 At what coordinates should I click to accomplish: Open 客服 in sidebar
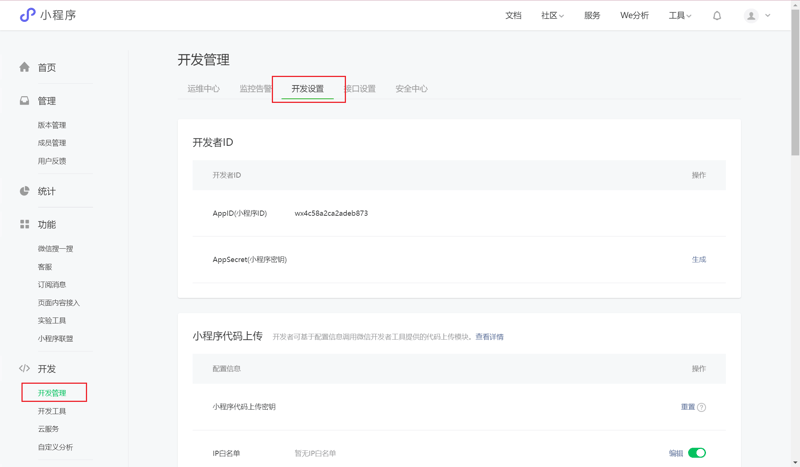[45, 267]
